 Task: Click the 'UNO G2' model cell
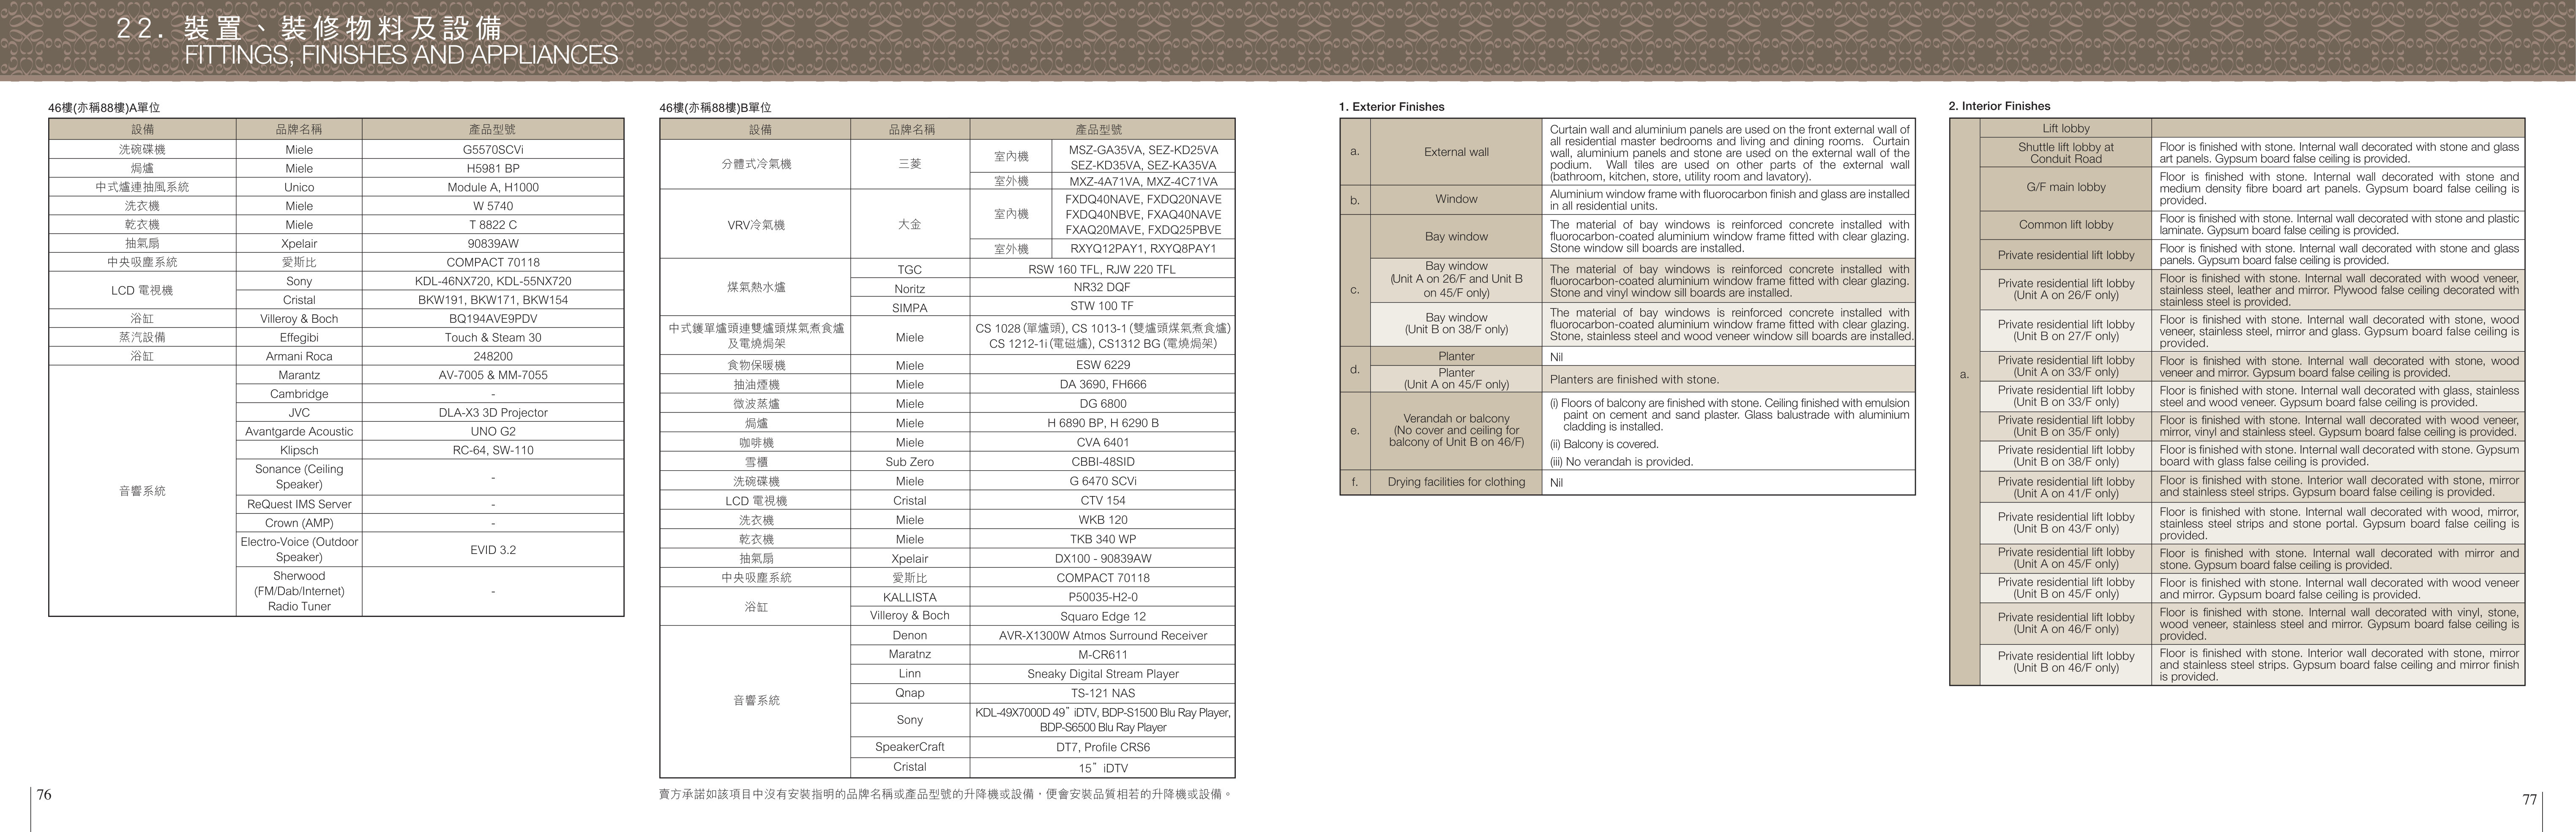[x=493, y=431]
